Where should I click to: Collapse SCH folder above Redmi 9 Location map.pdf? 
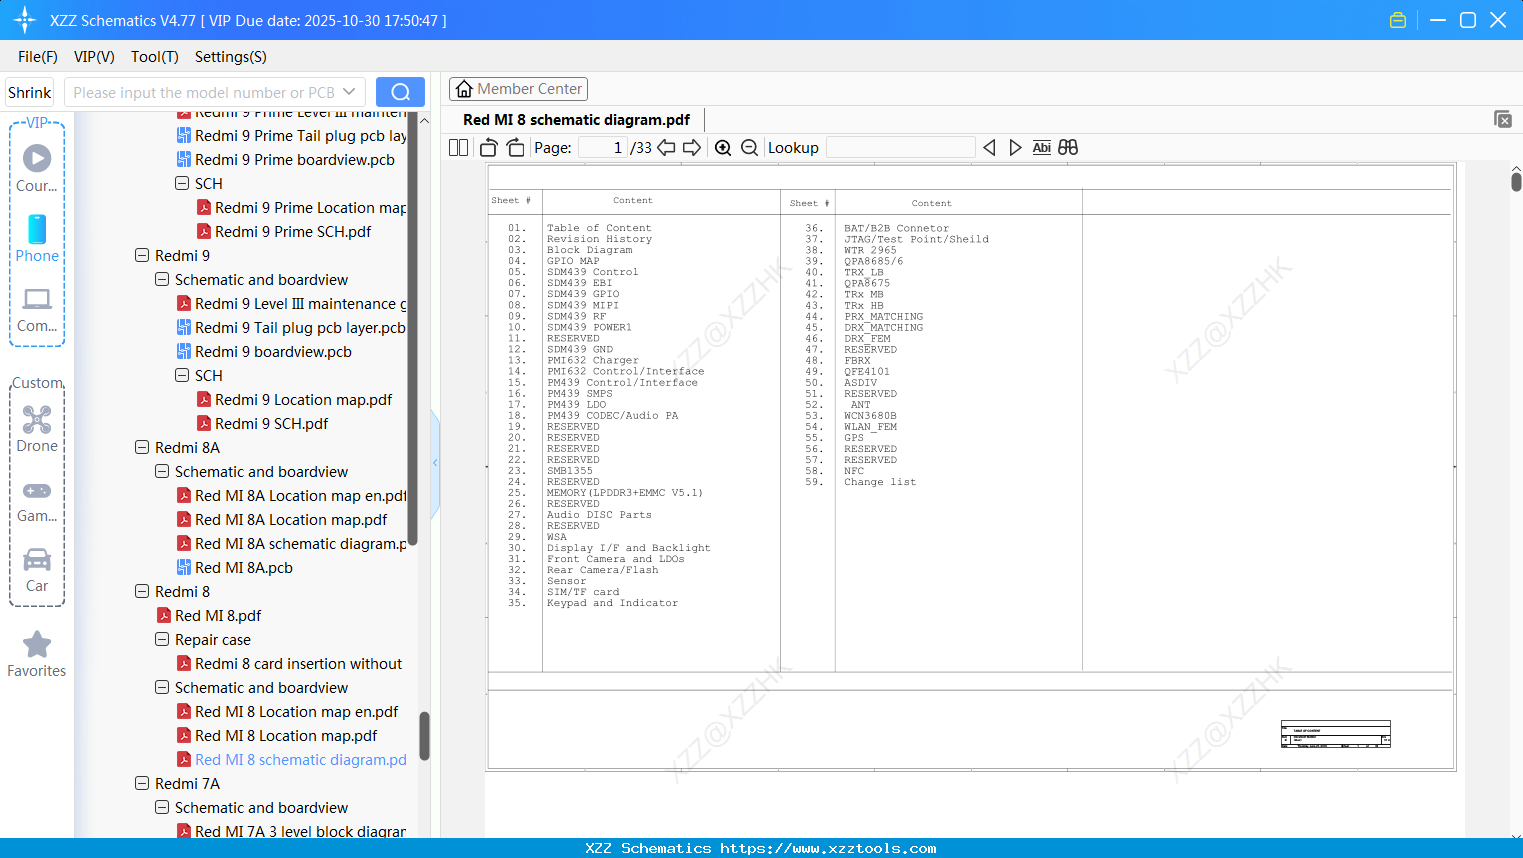pyautogui.click(x=182, y=375)
